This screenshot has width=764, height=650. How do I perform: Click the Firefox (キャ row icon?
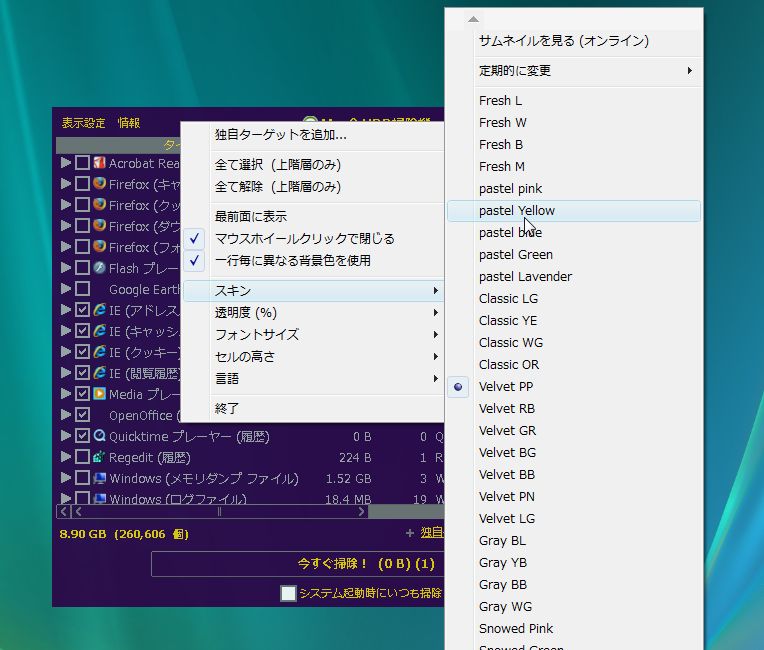tap(99, 183)
